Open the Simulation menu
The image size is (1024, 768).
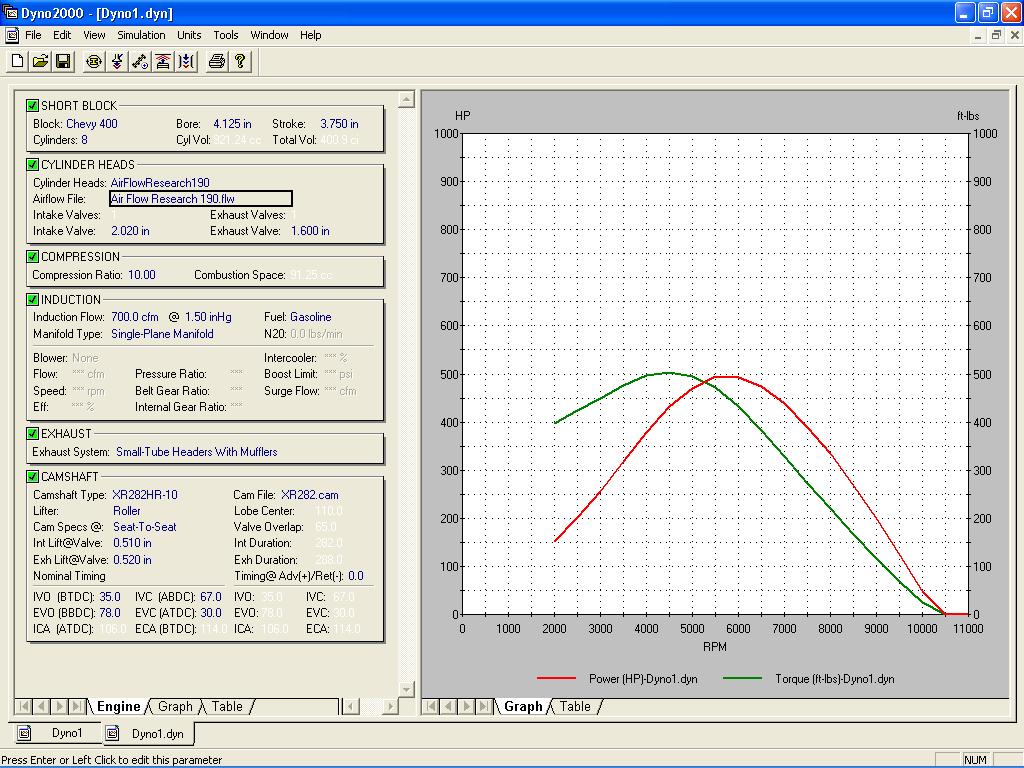141,35
